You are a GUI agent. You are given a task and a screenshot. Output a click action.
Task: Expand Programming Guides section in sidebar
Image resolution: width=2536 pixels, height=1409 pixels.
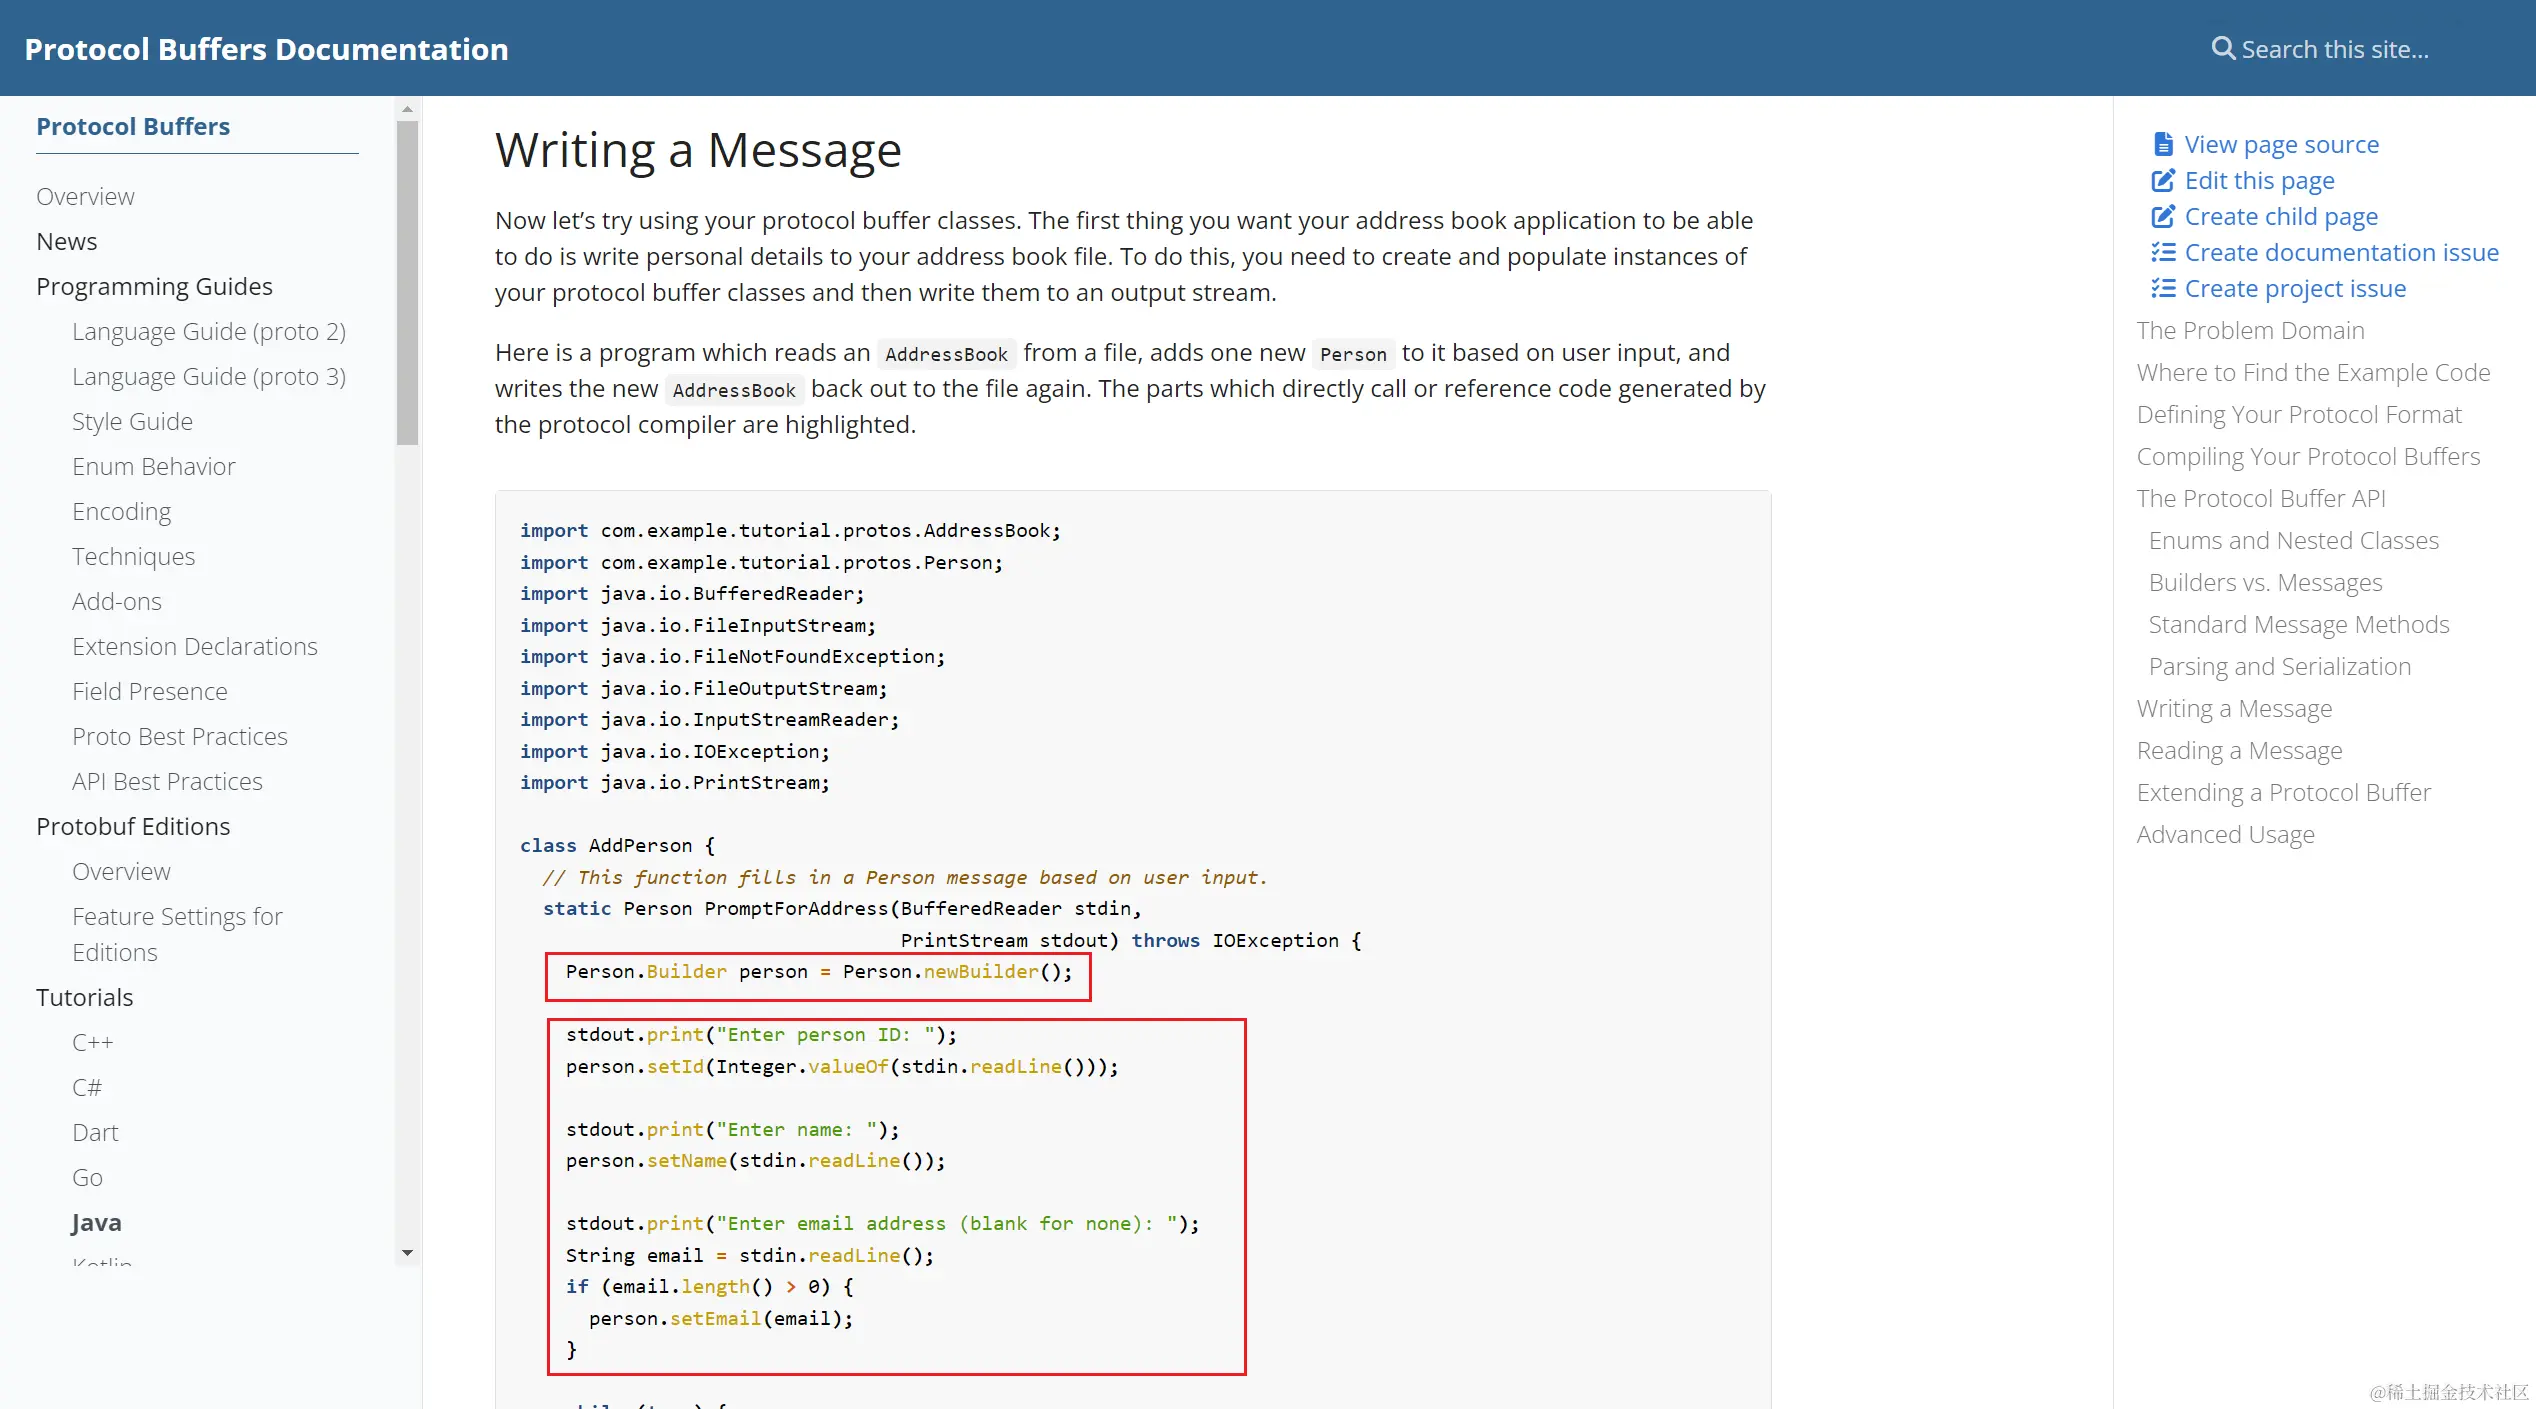pos(154,287)
